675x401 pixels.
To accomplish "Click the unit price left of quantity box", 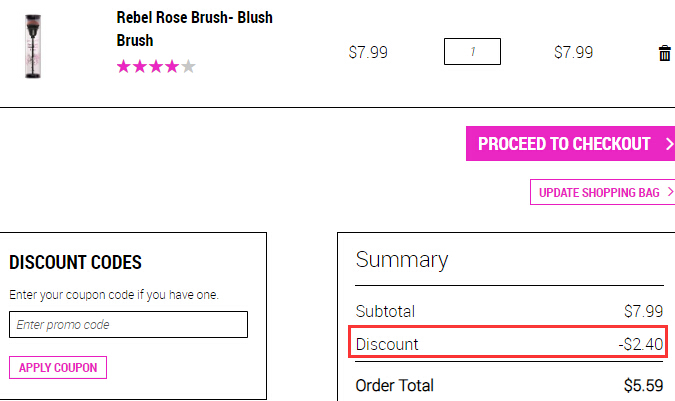I will 368,52.
